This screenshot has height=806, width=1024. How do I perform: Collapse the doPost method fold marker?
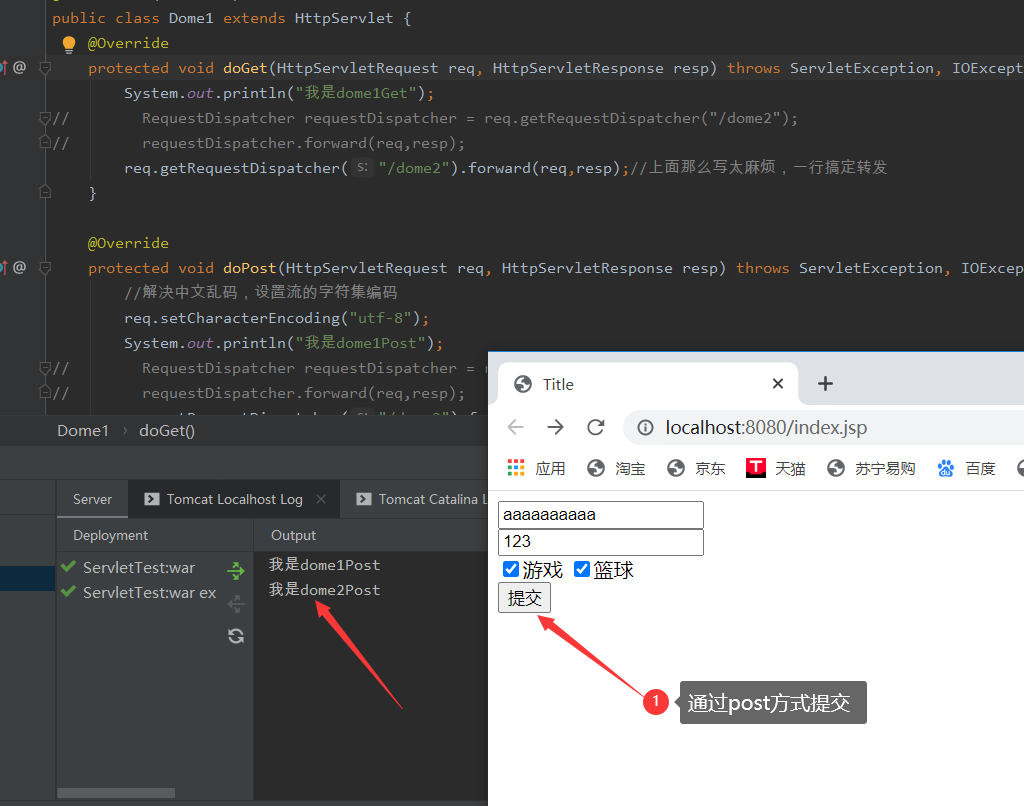click(45, 268)
